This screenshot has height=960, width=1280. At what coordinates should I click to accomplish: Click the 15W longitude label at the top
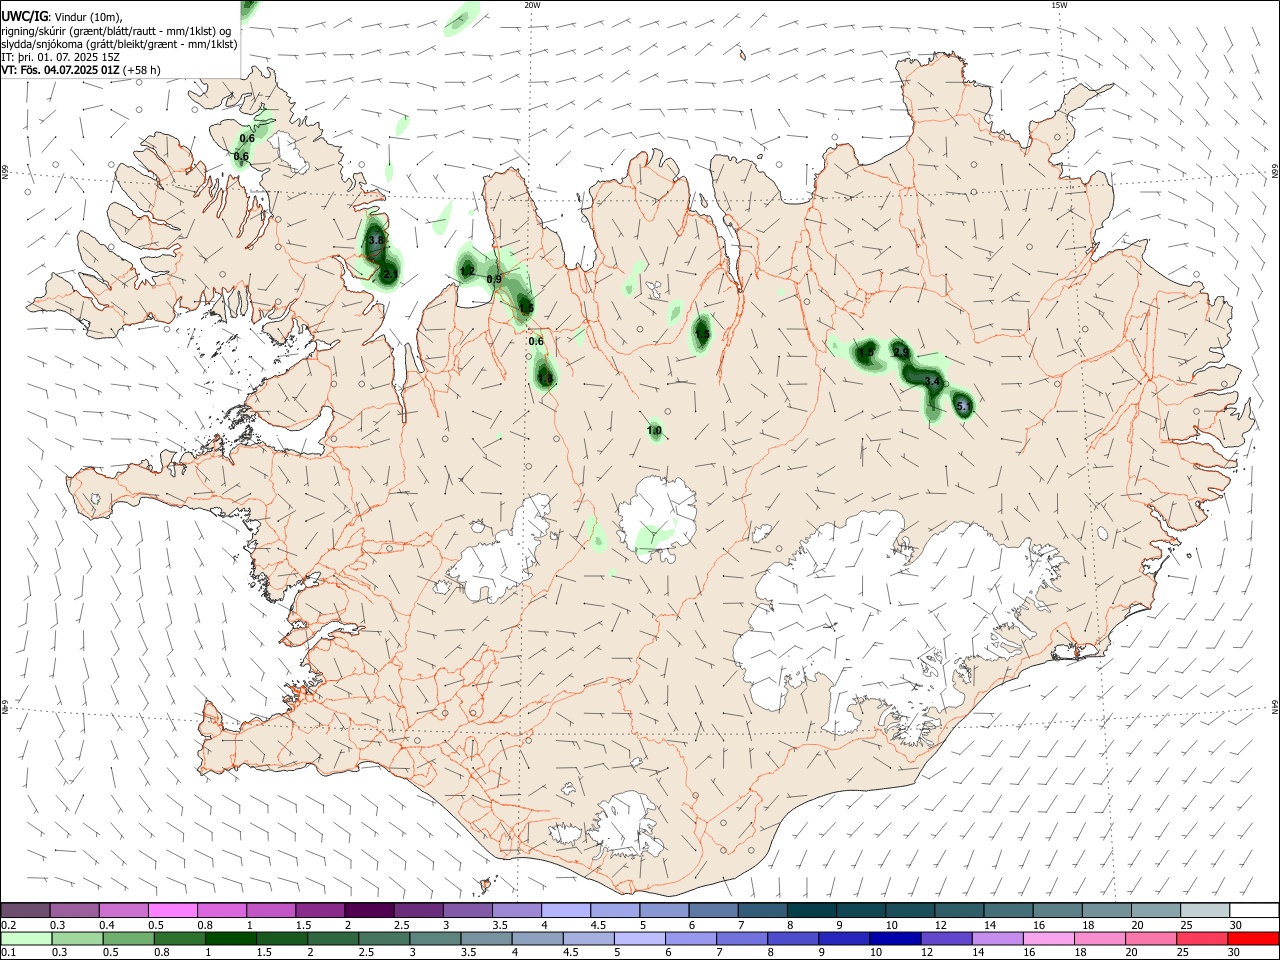click(x=1059, y=5)
